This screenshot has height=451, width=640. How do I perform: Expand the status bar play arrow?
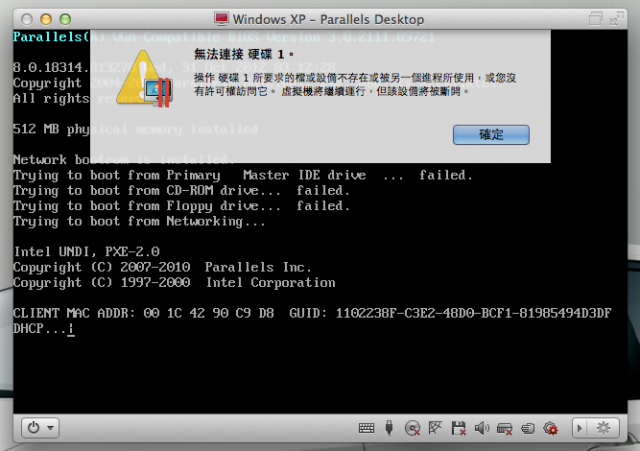pyautogui.click(x=579, y=428)
